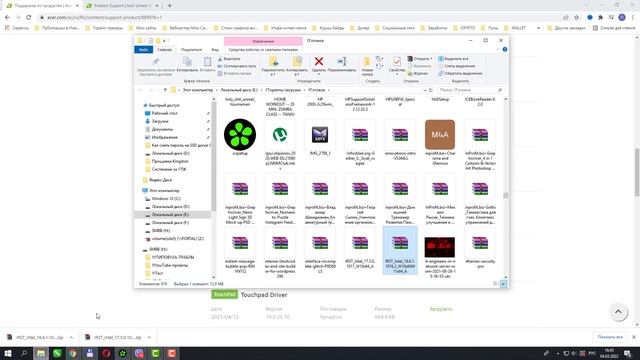Open the File (Файл) ribbon tab
This screenshot has width=640, height=360.
pos(143,50)
